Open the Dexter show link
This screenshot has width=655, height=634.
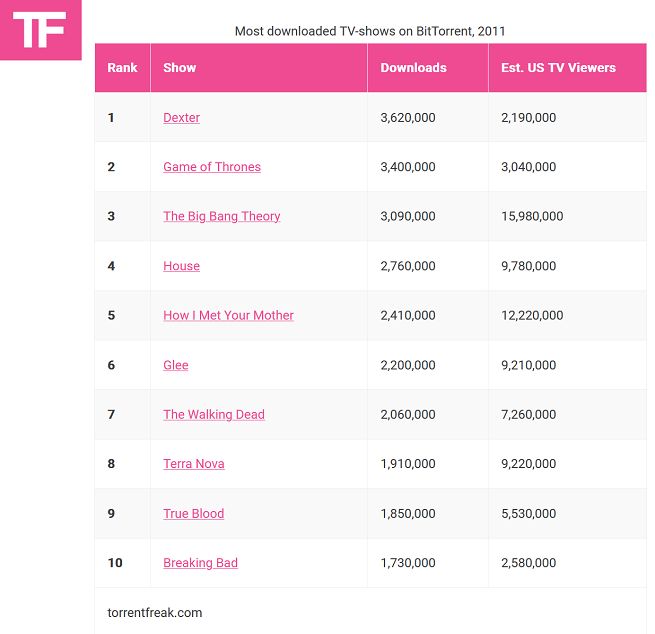point(181,118)
